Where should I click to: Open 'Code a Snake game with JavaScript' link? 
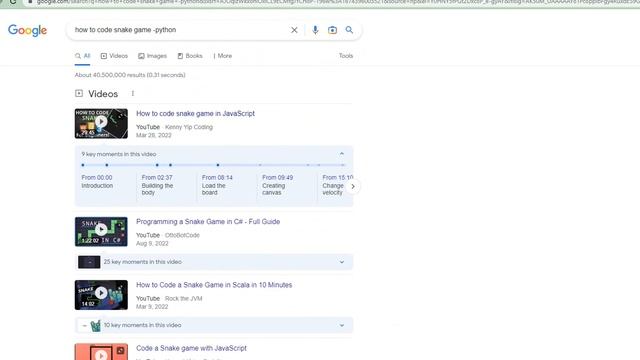pos(191,348)
